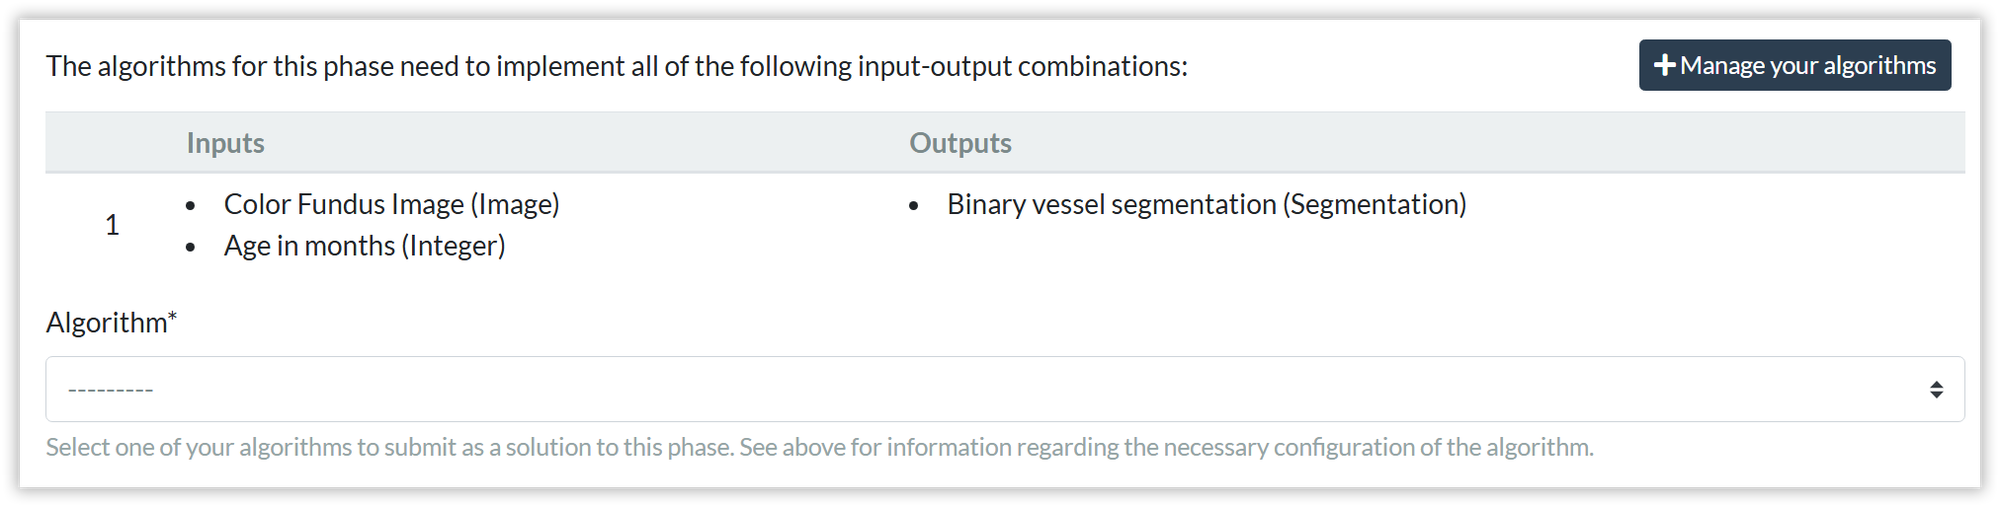The width and height of the screenshot is (2000, 507).
Task: Click the Inputs column header
Action: [225, 143]
